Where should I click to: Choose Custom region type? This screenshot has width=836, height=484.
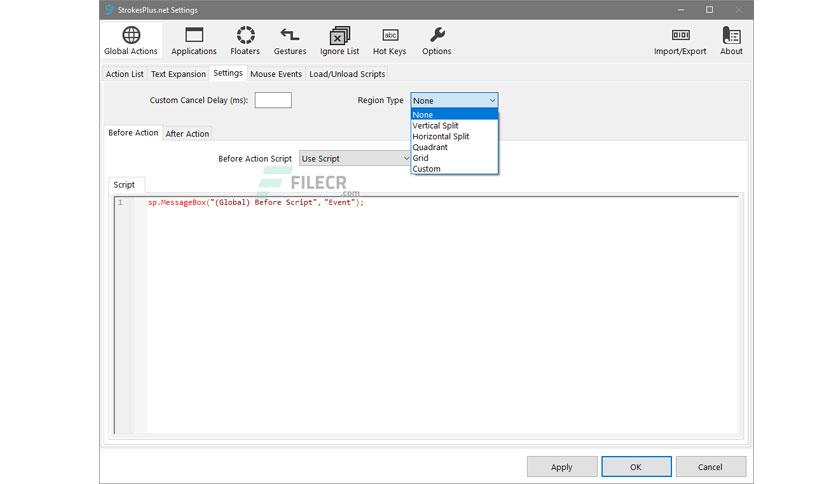(x=454, y=168)
